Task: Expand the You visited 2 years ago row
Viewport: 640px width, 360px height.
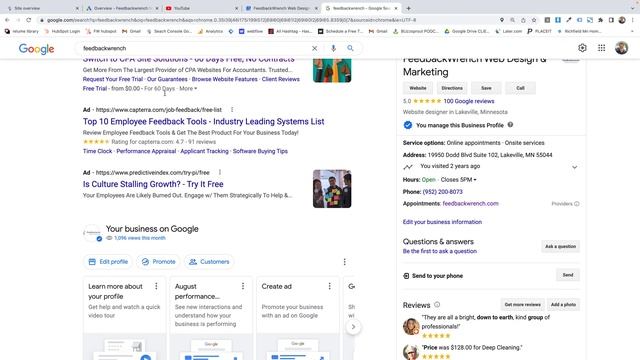Action: pyautogui.click(x=574, y=167)
